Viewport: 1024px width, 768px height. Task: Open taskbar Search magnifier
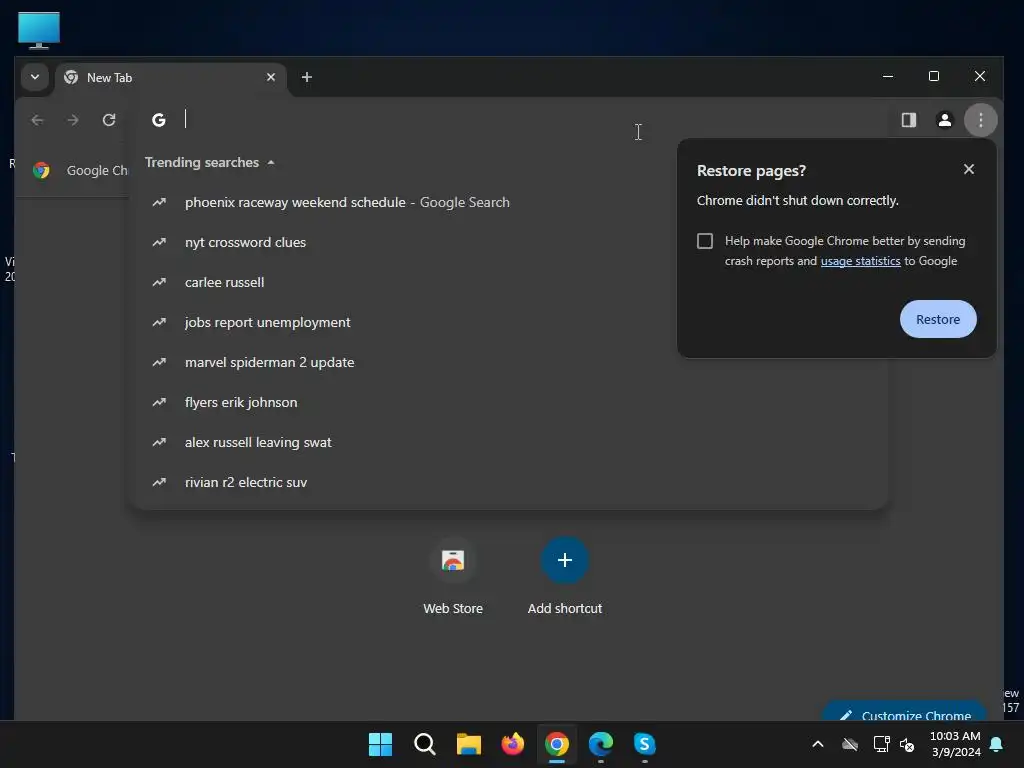point(424,744)
